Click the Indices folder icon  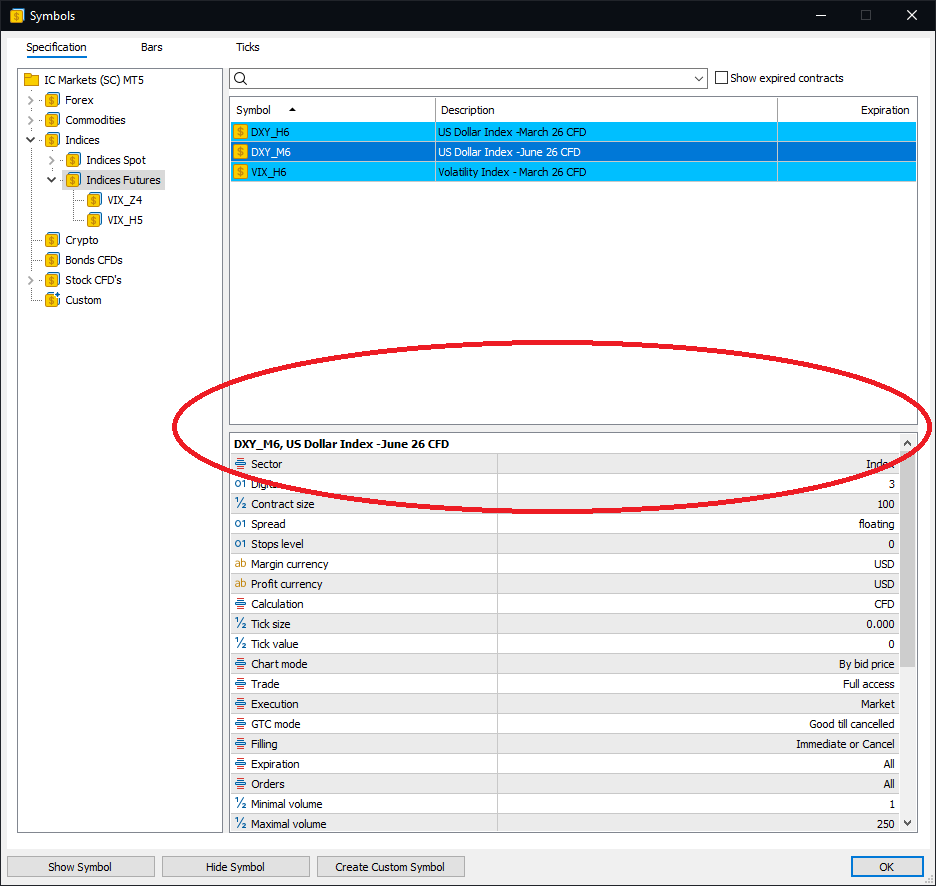(x=53, y=140)
